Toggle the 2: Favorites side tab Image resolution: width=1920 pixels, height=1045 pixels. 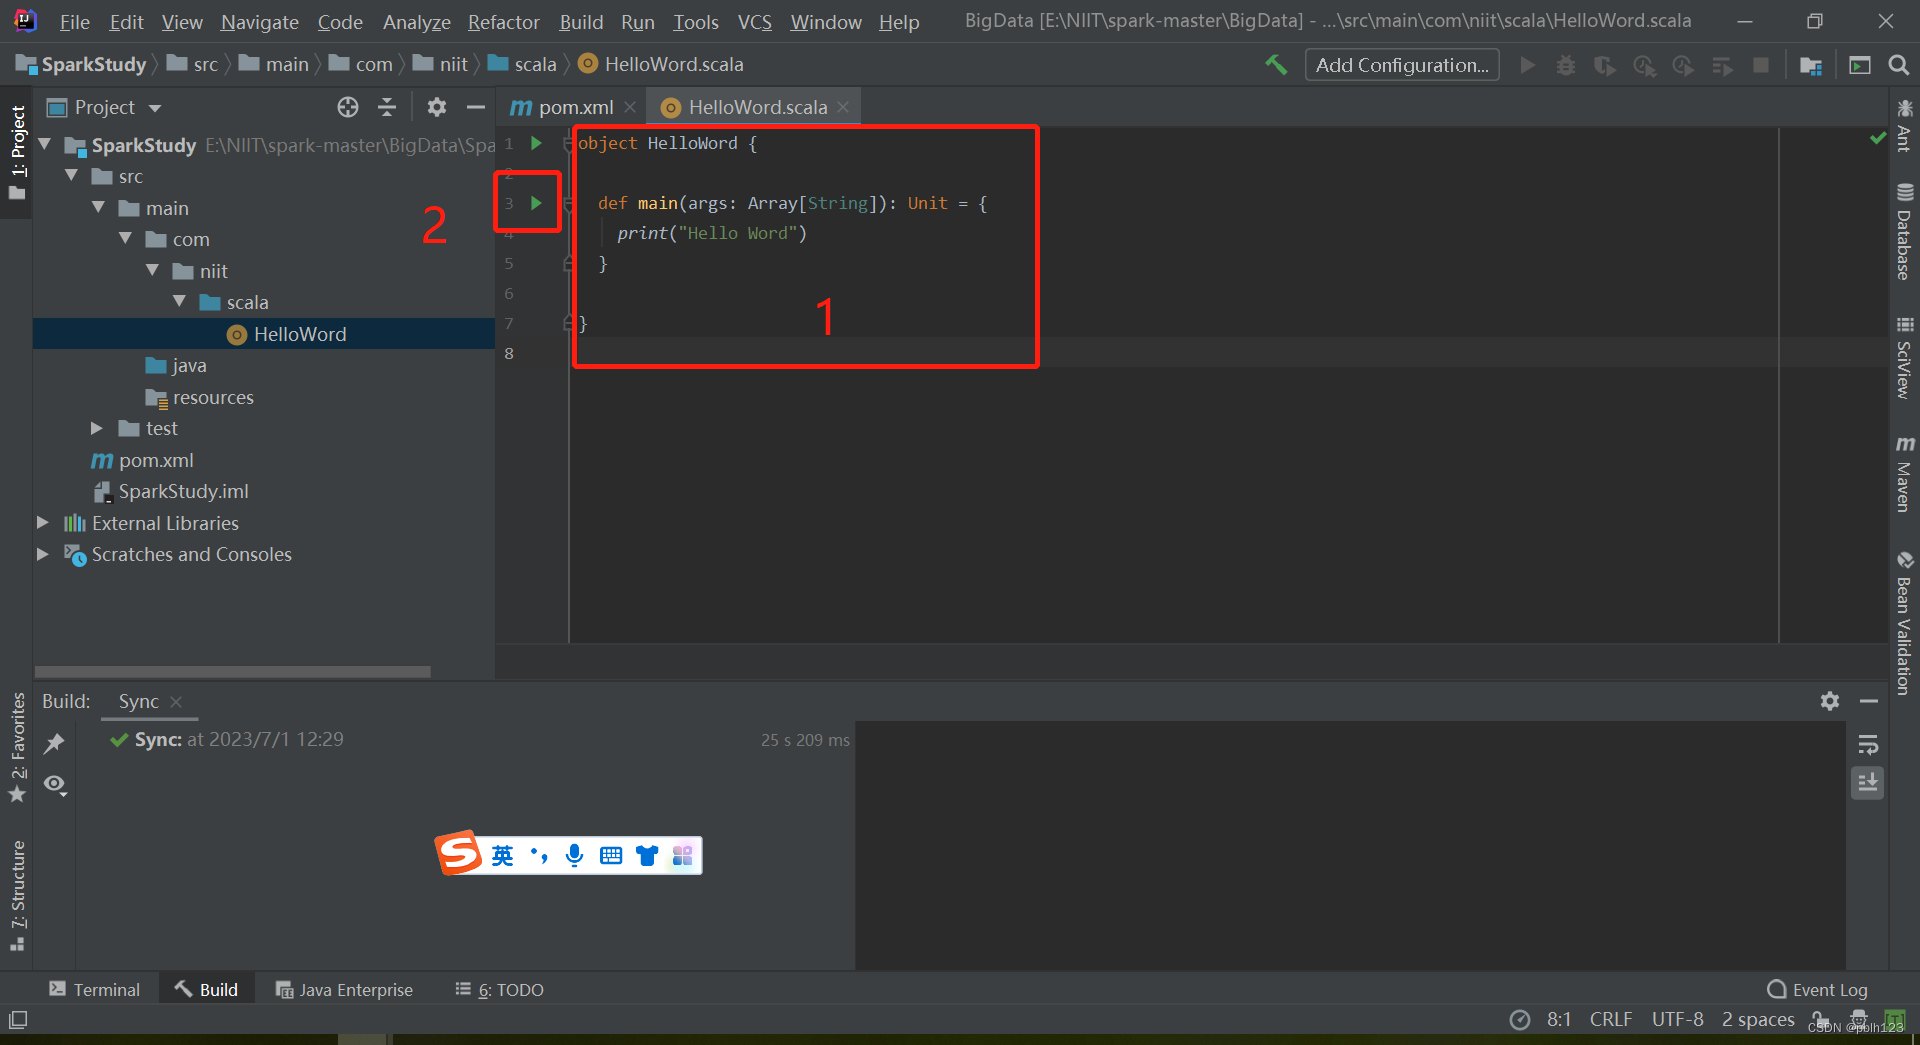point(17,746)
